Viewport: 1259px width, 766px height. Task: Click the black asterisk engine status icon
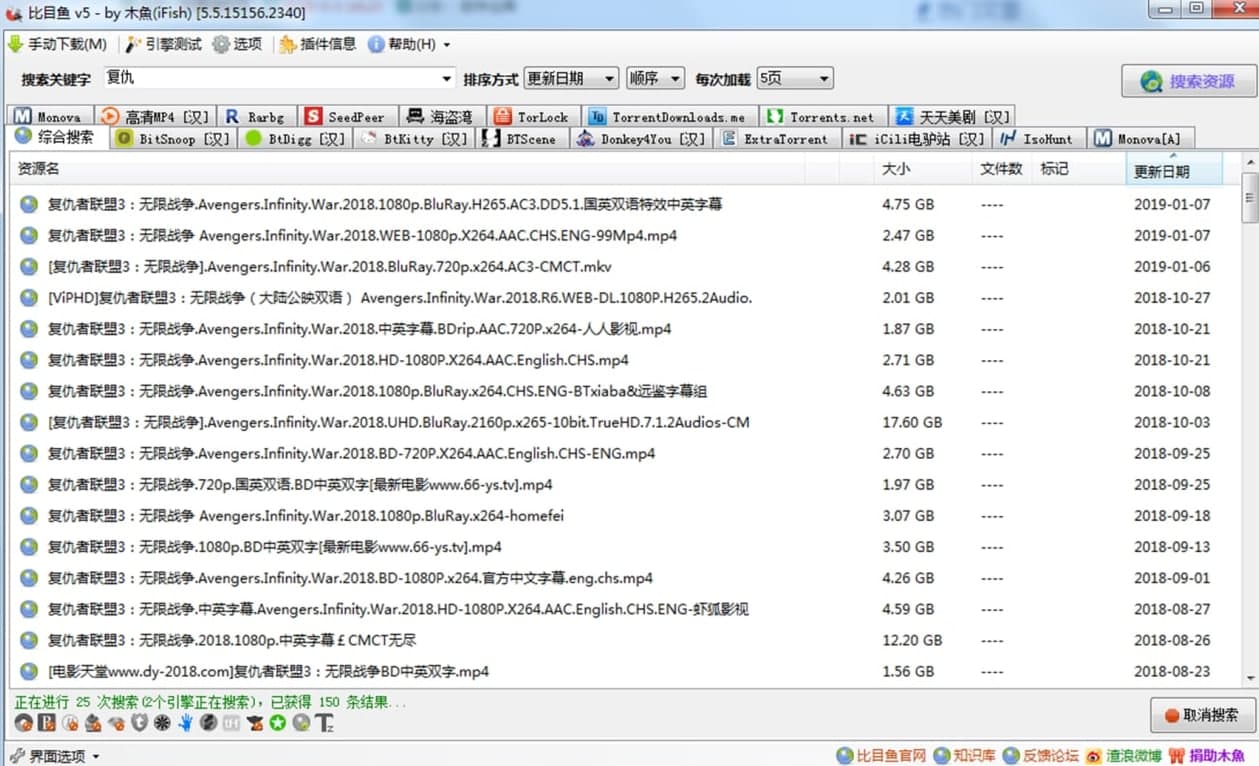(x=162, y=723)
